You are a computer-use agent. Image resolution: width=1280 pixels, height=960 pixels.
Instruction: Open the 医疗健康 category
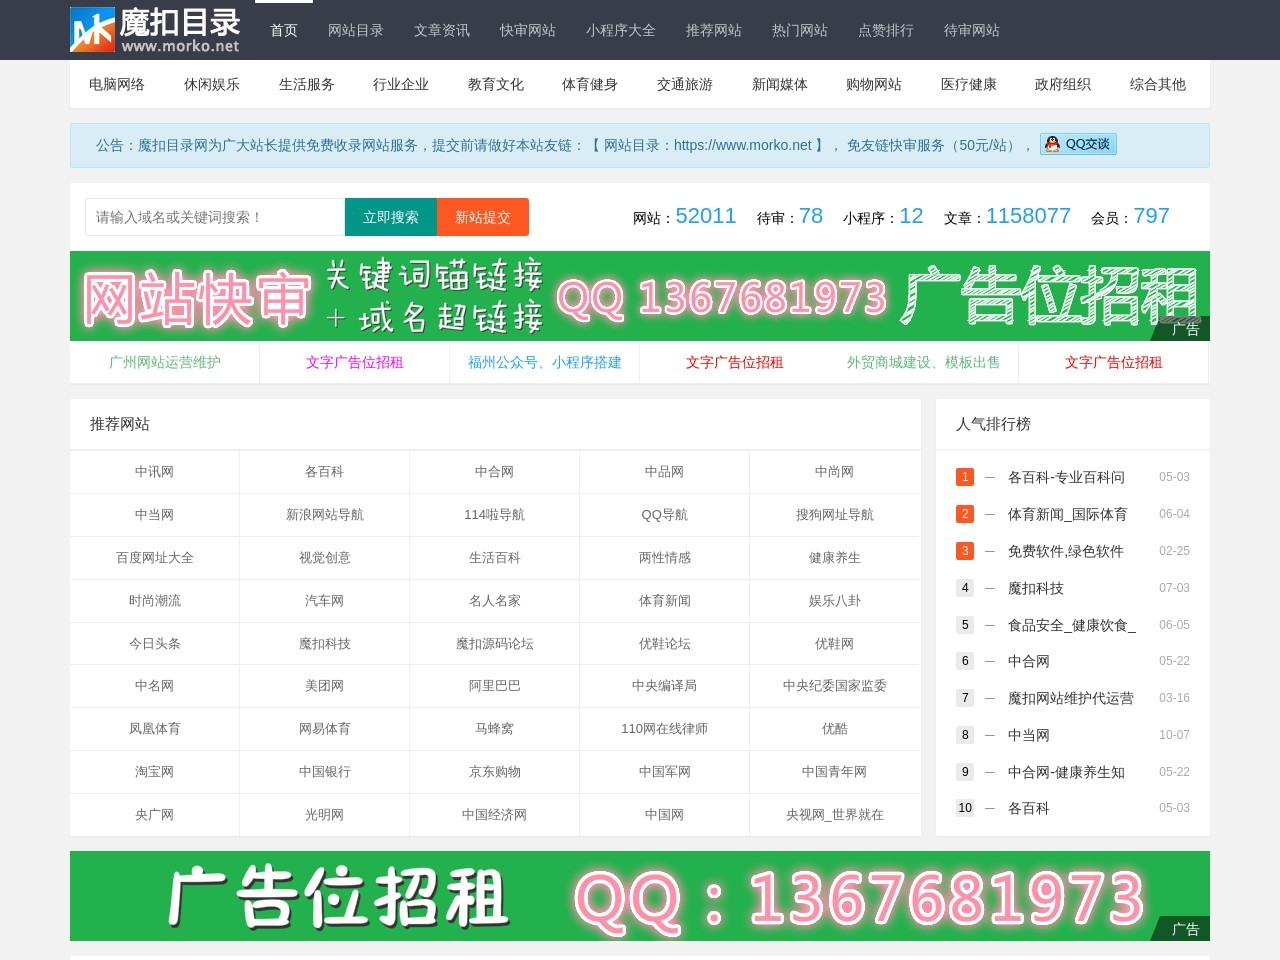[x=966, y=84]
